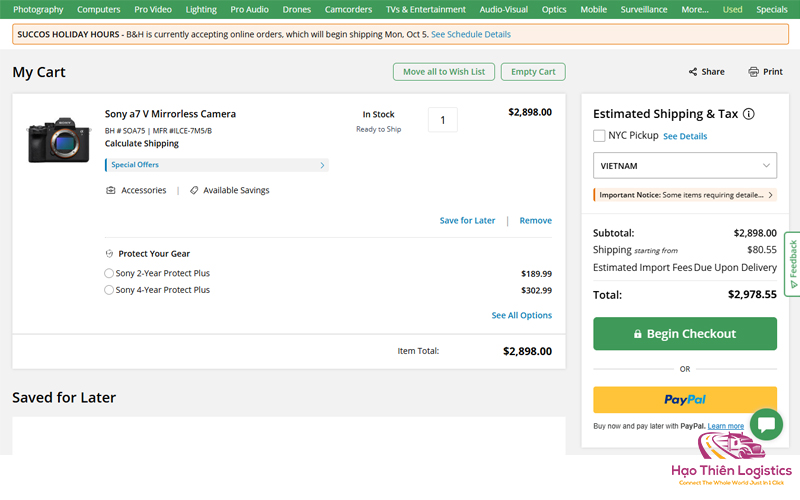Expand the Special Offers row

pyautogui.click(x=217, y=165)
